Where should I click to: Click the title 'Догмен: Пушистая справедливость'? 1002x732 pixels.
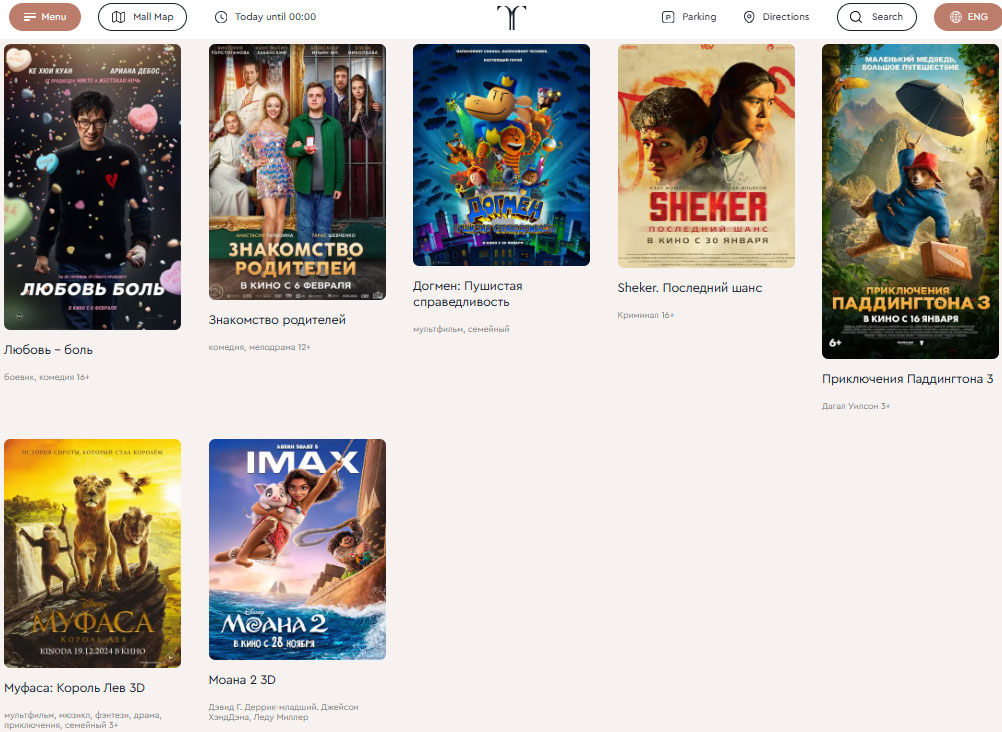(x=468, y=294)
